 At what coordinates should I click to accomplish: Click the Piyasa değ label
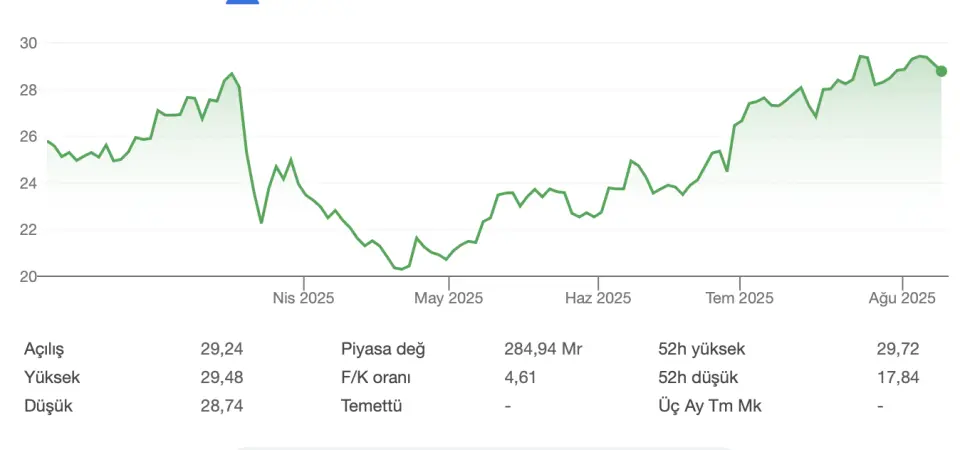(x=383, y=350)
